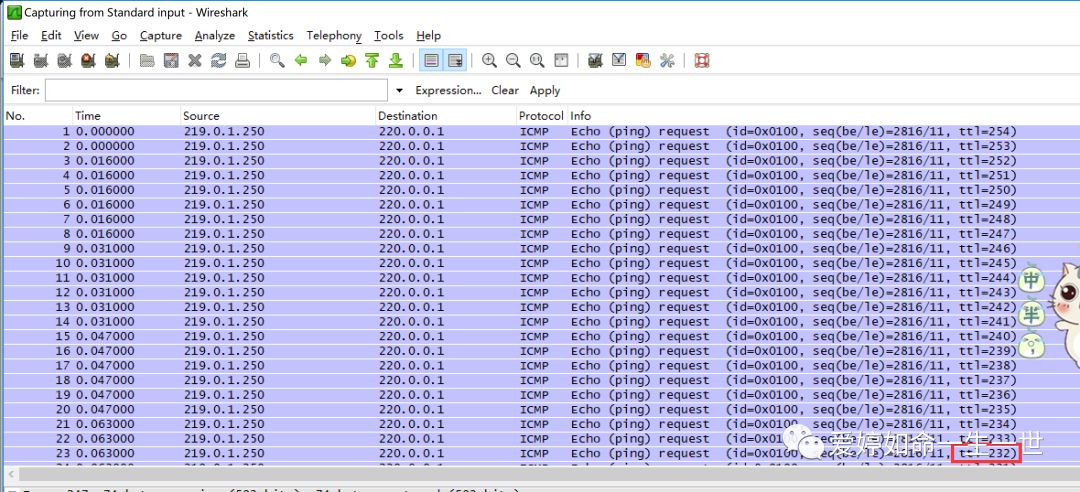The height and width of the screenshot is (492, 1080).
Task: Select packet 5 Info cell ttl=250
Action: [x=793, y=190]
